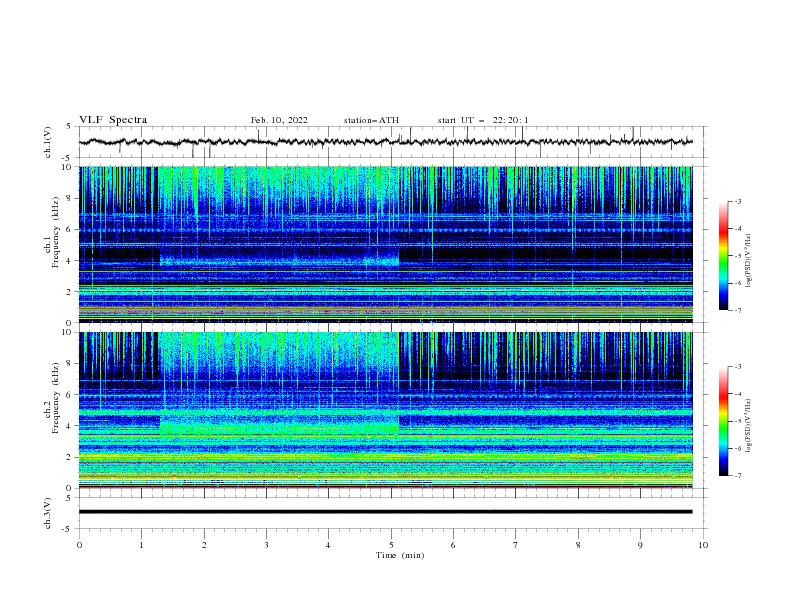Click the ch.1 spectrogram color bar
This screenshot has height=612, width=792.
click(724, 256)
